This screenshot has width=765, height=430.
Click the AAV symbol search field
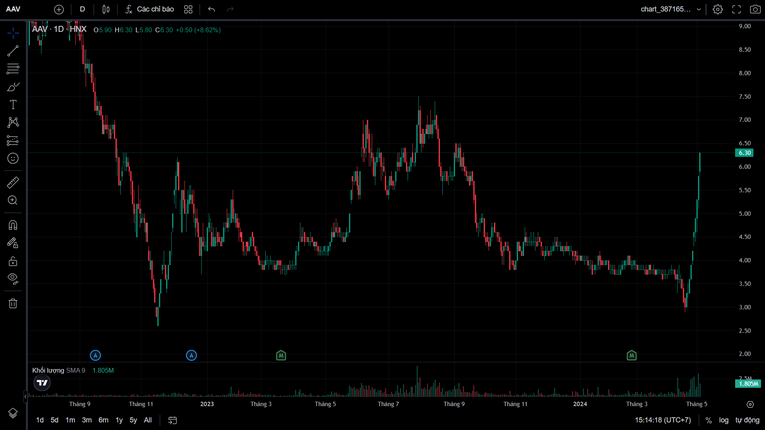(x=20, y=9)
